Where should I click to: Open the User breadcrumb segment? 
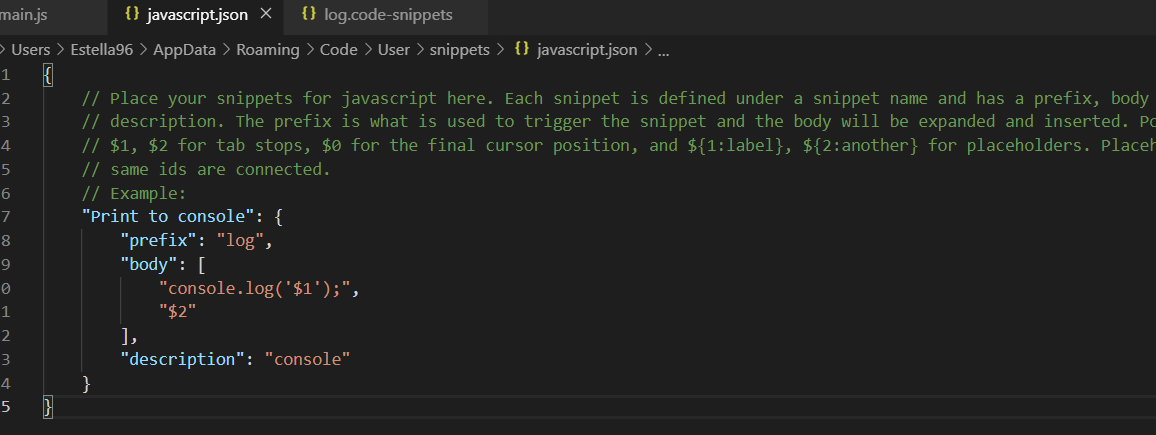394,50
